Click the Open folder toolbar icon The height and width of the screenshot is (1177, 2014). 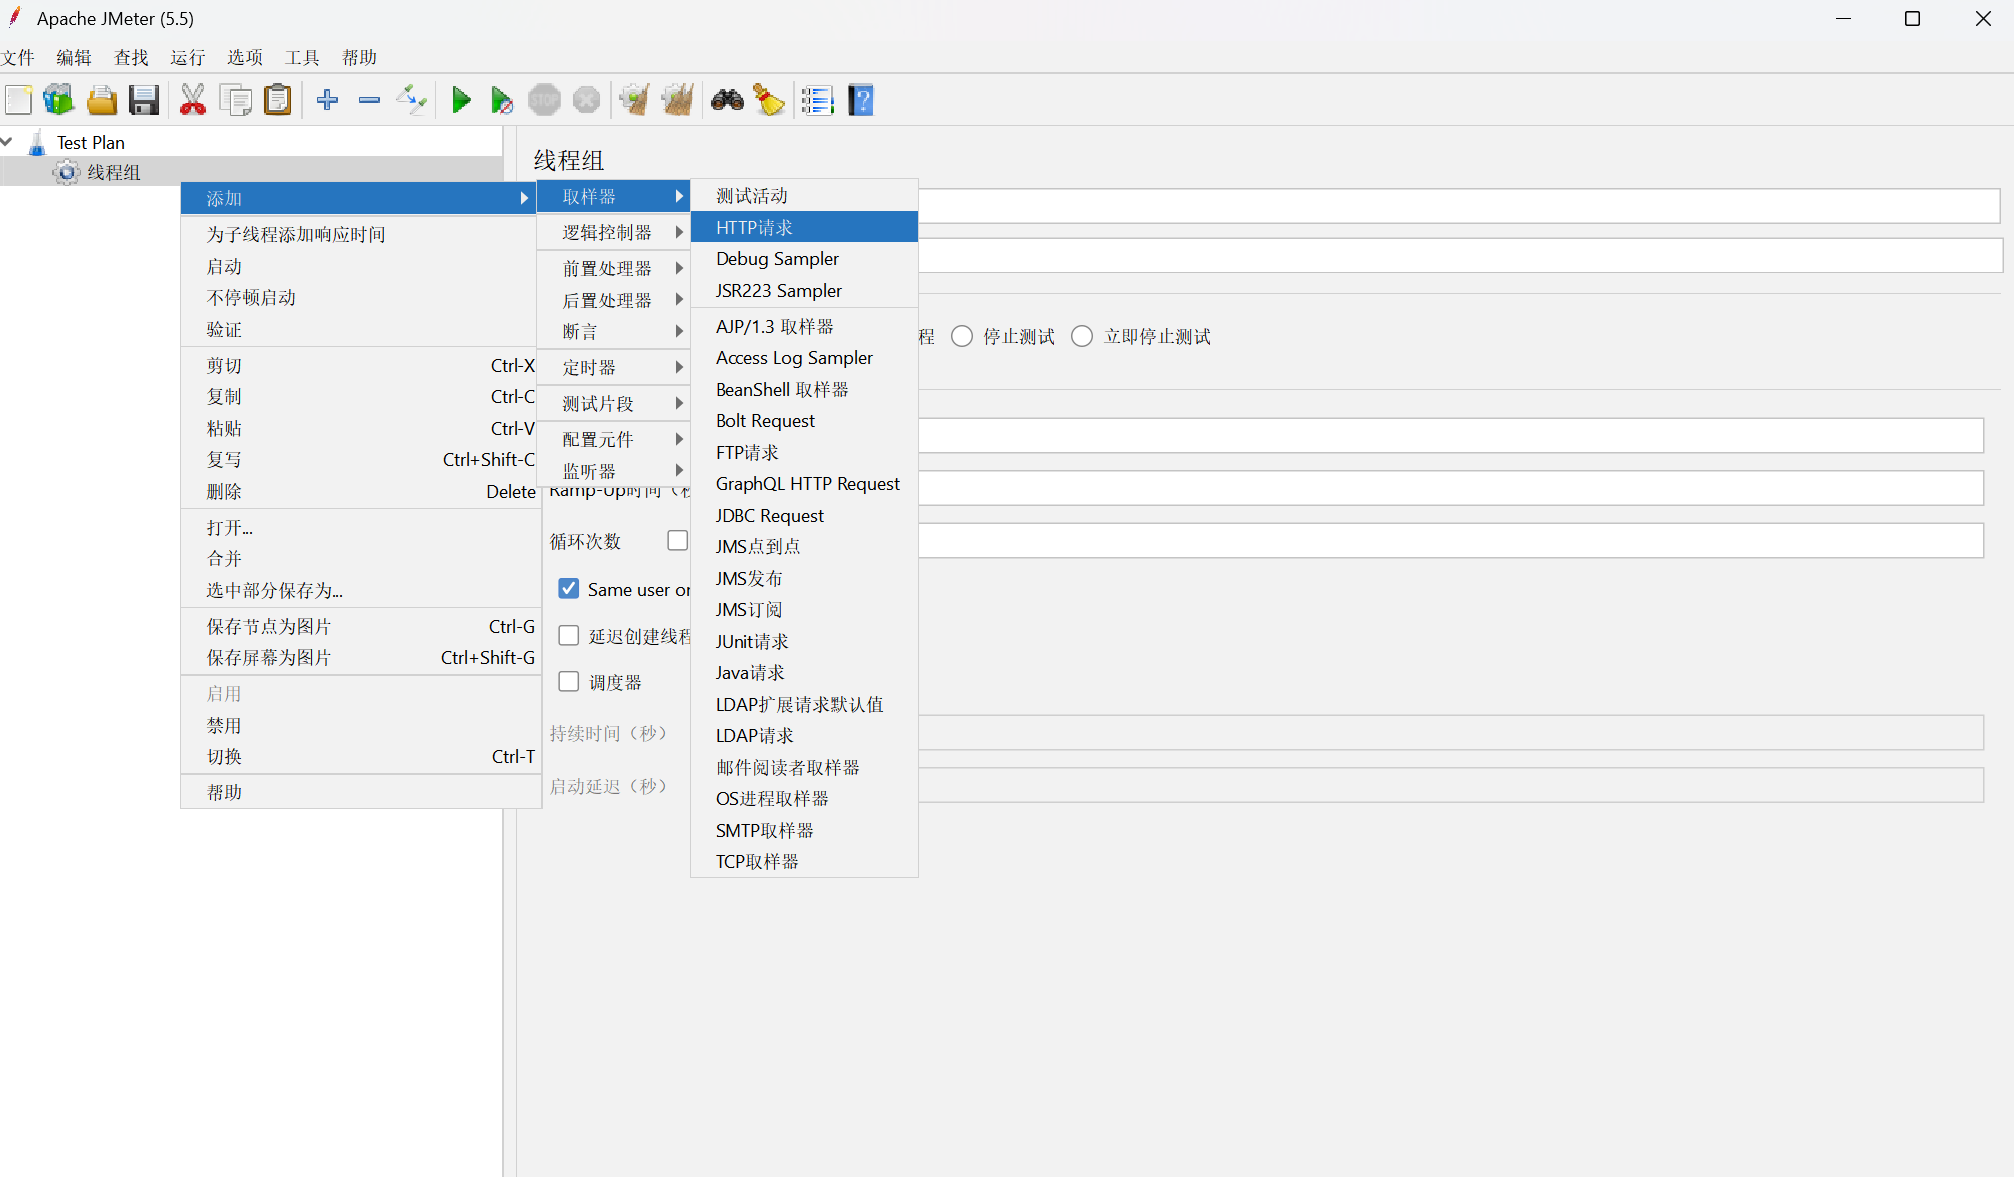pos(102,100)
